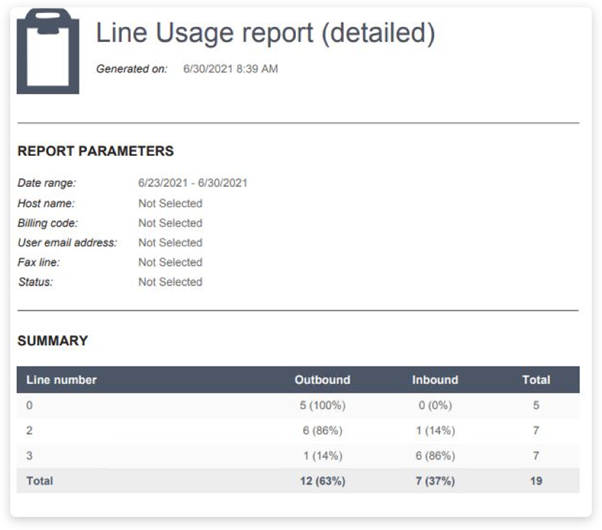The height and width of the screenshot is (530, 602).
Task: Click the Total row outbound 12 (63%)
Action: click(x=322, y=481)
